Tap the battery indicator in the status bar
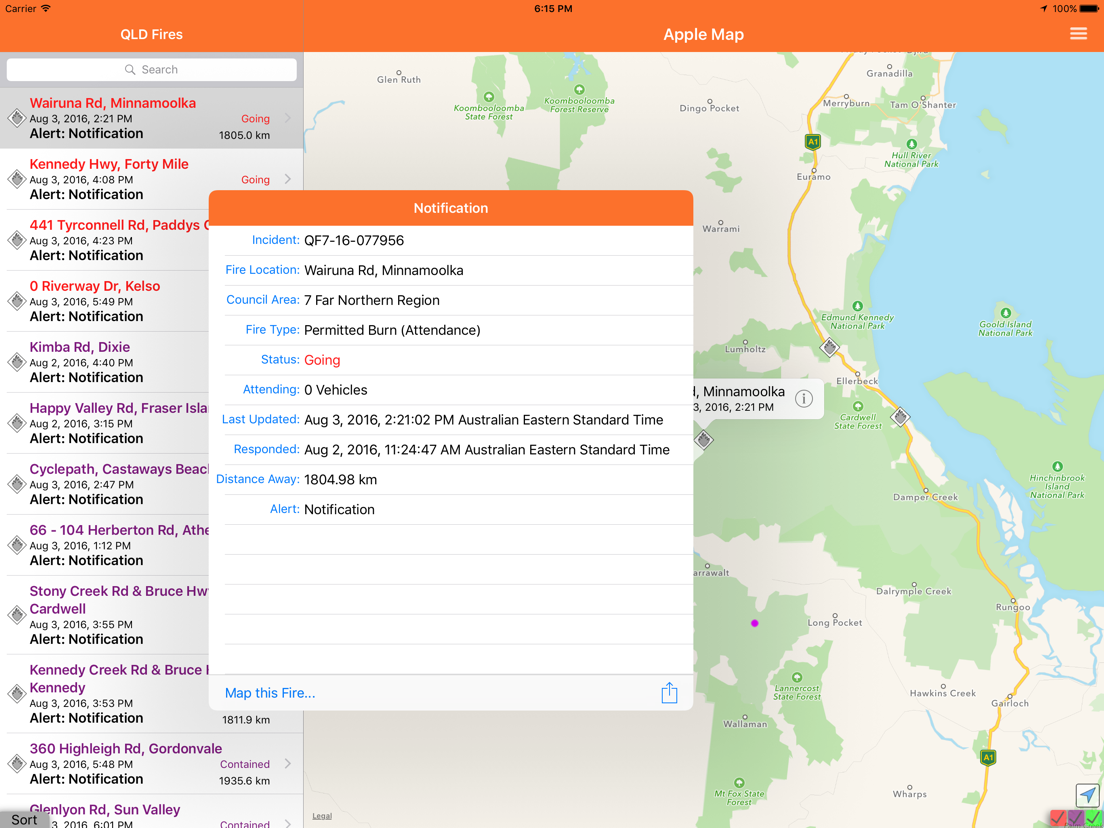Screen dimensions: 1104x828 (x=1089, y=8)
